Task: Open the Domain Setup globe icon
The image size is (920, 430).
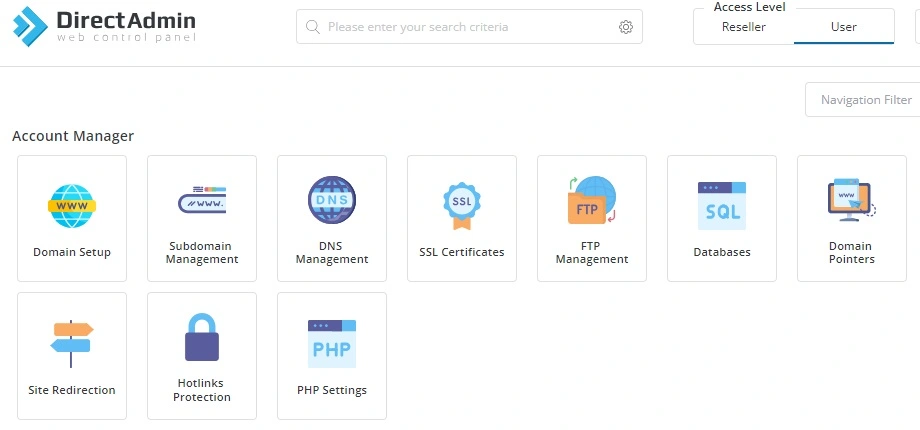Action: (x=72, y=206)
